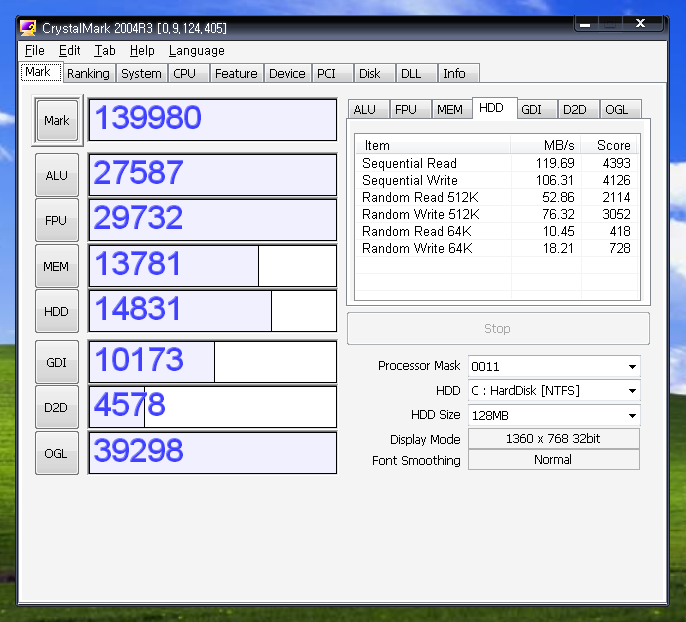Click the CrystalMark title bar app icon
This screenshot has height=622, width=686.
coord(28,28)
